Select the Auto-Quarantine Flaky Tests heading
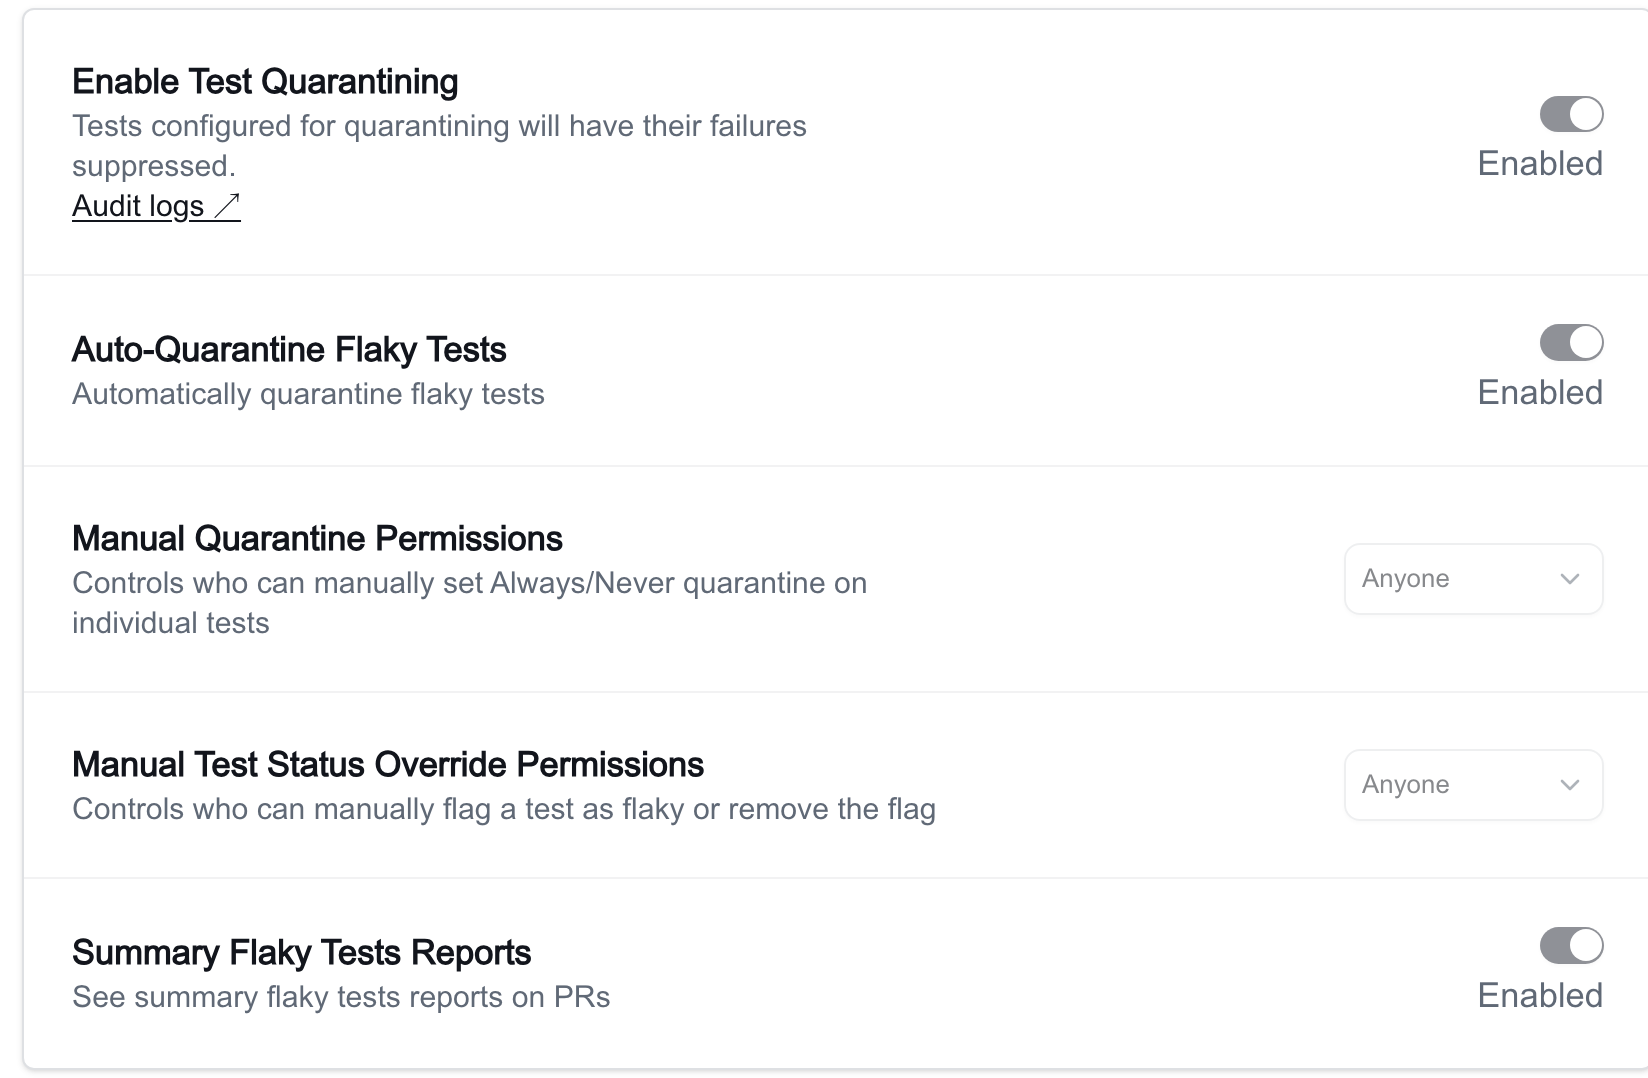 tap(289, 350)
